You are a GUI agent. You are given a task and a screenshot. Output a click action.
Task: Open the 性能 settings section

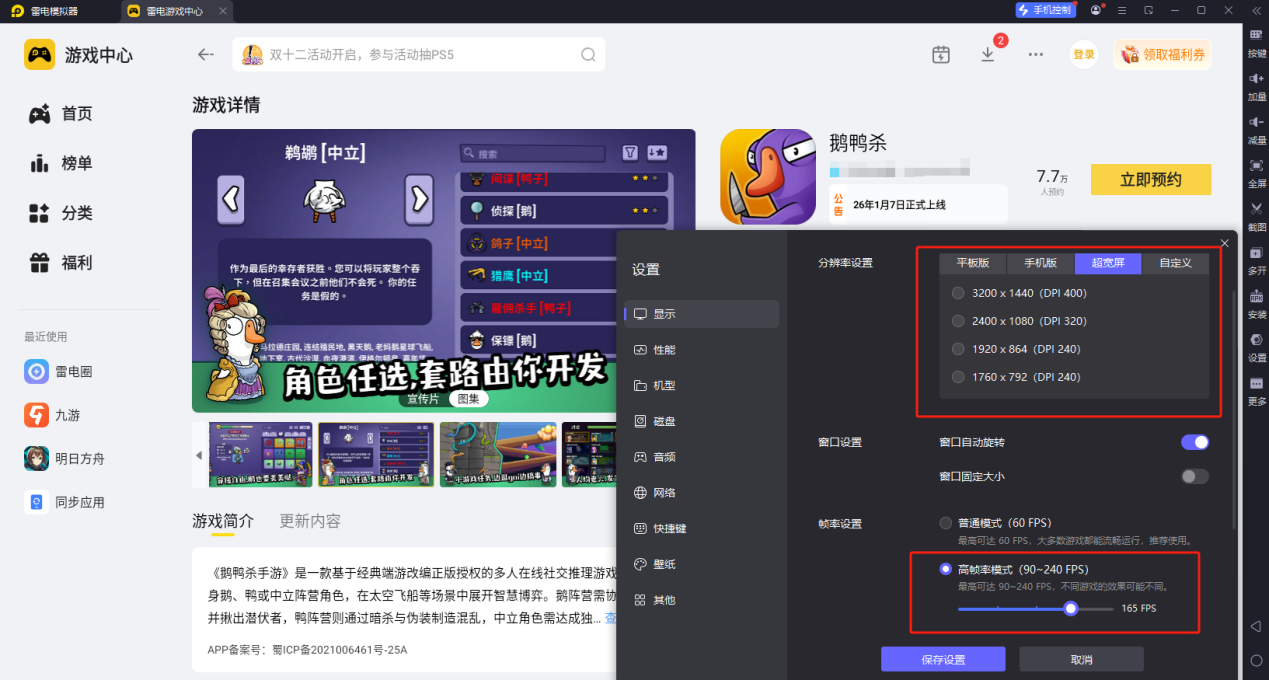point(664,350)
